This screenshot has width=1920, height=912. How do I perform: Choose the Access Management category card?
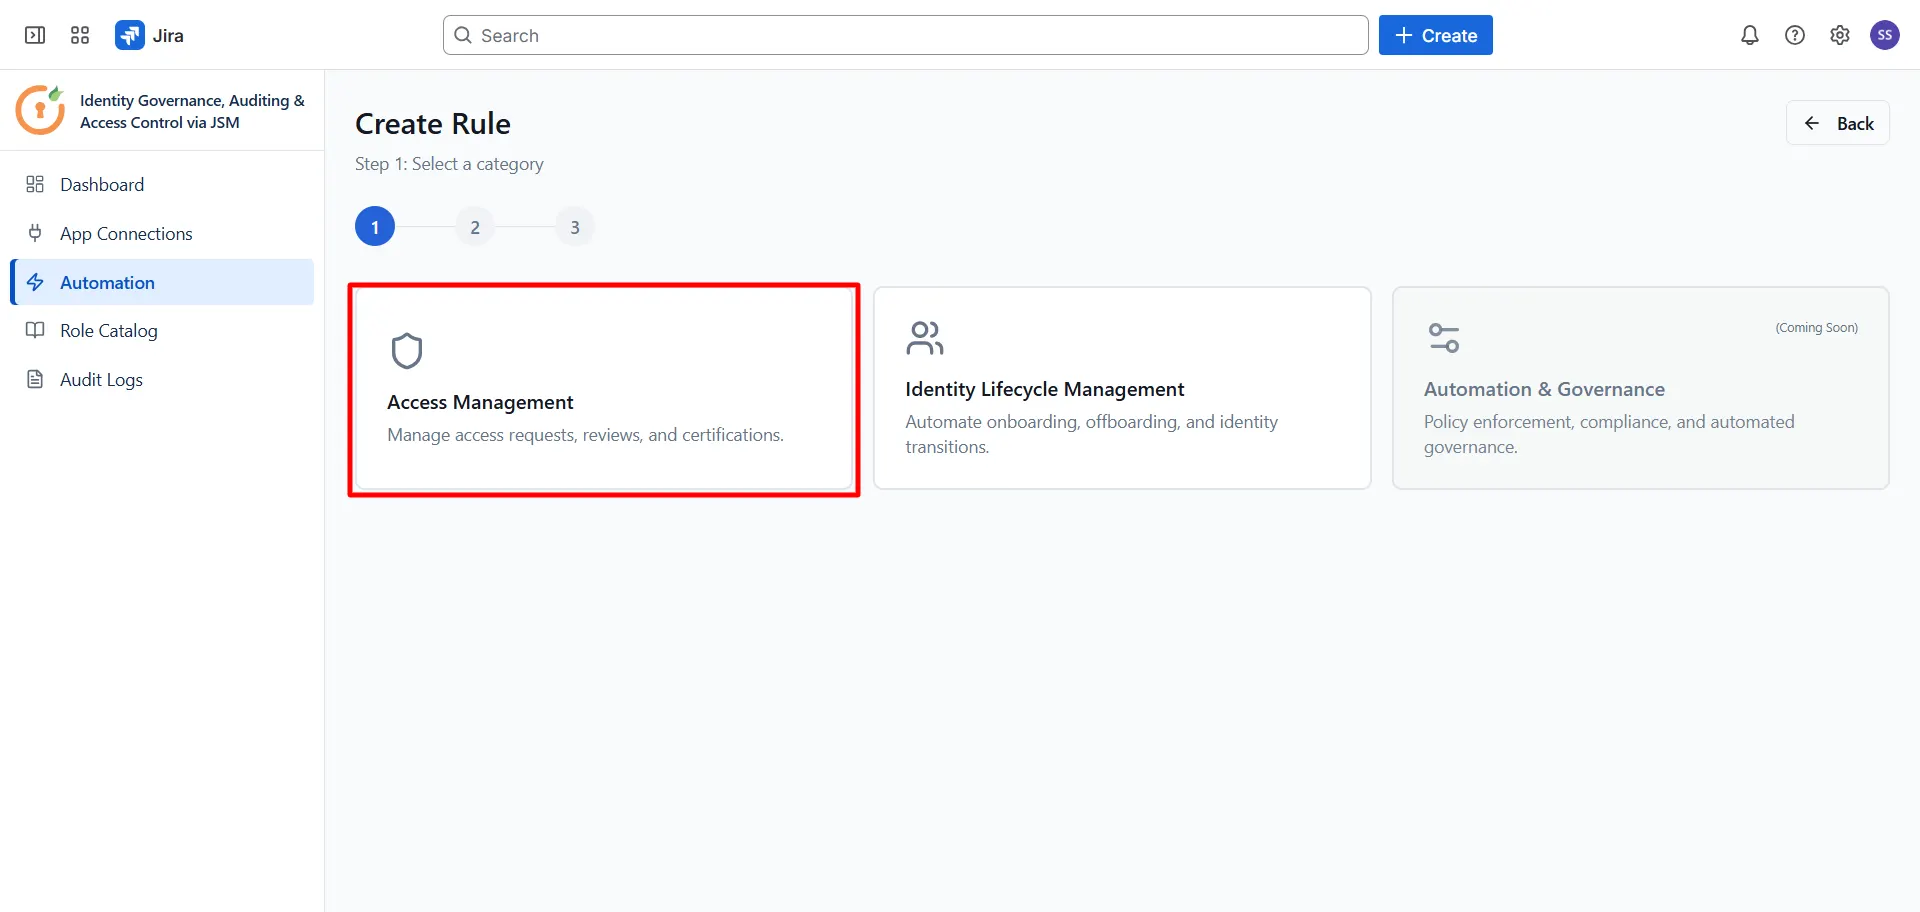604,389
